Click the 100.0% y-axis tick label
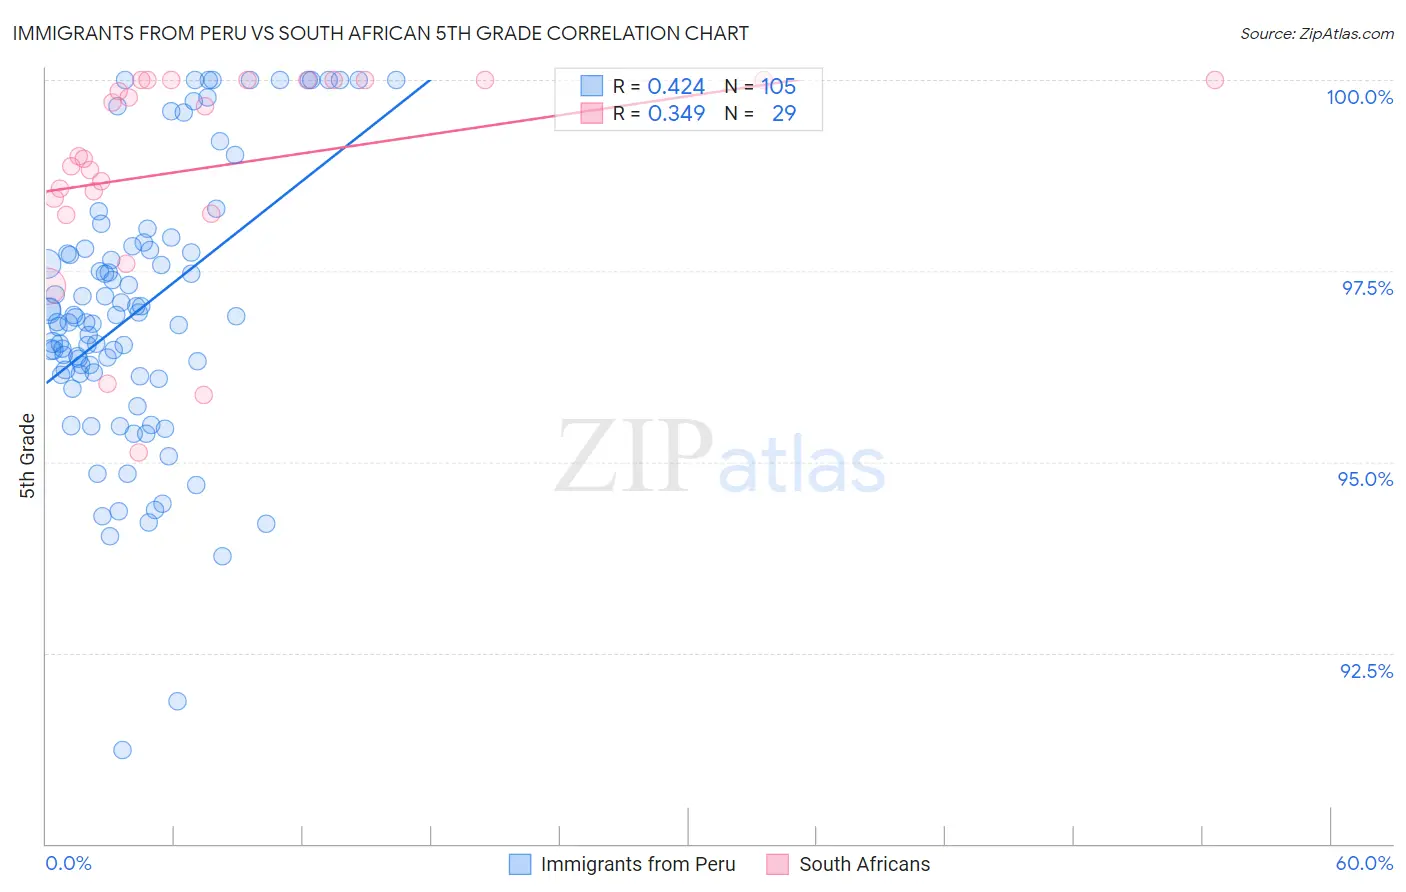1406x892 pixels. click(1359, 97)
